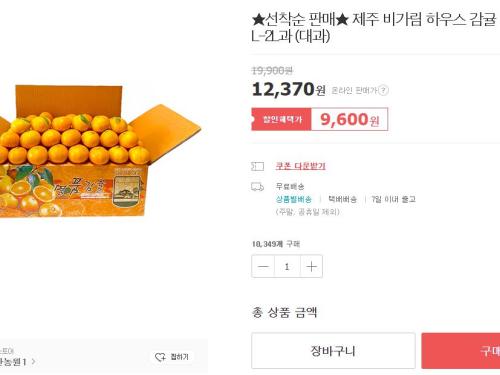Click the 9,600원 discount price box
The image size is (500, 375).
pos(350,119)
